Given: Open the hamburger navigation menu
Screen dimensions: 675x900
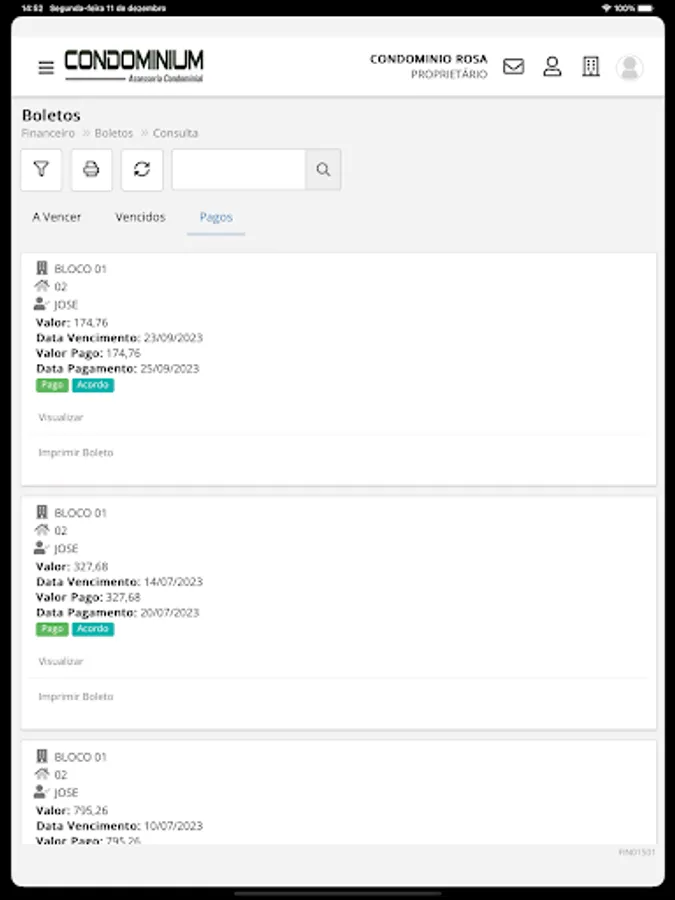Looking at the screenshot, I should (x=45, y=67).
